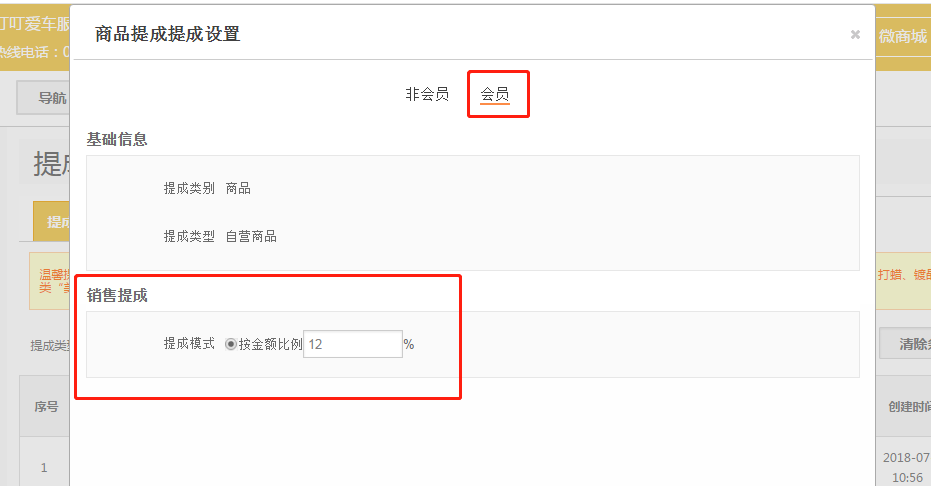The width and height of the screenshot is (931, 486).
Task: Click the percentage input field showing 12
Action: 352,344
